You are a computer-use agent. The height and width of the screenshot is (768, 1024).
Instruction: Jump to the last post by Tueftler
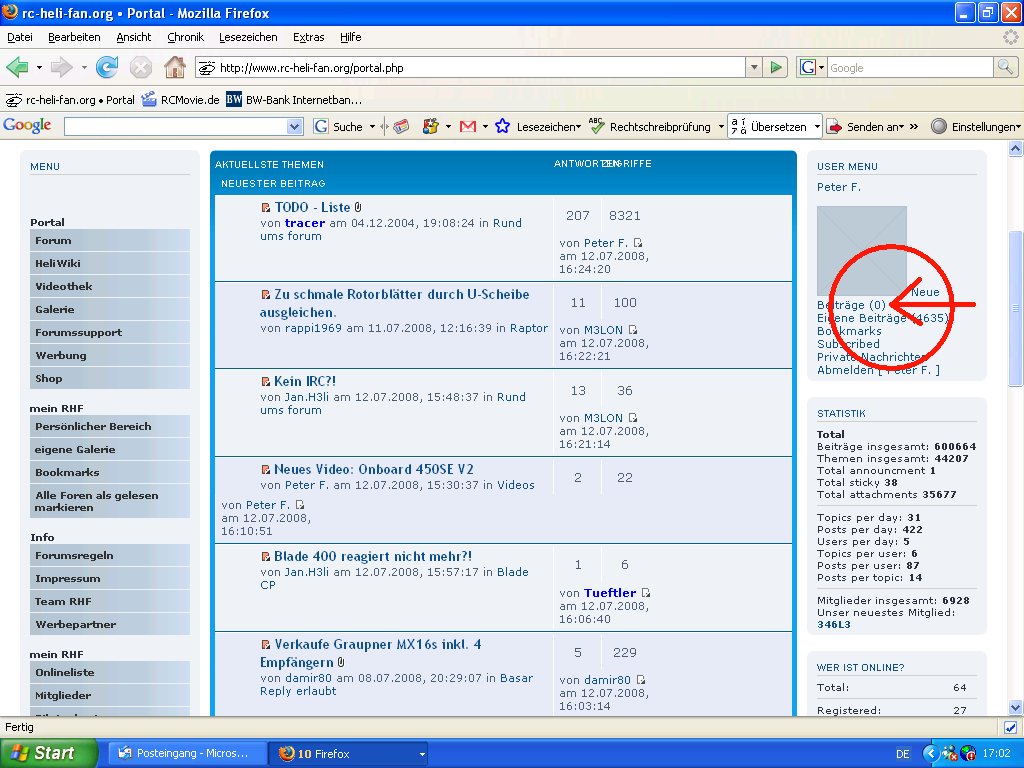click(645, 593)
